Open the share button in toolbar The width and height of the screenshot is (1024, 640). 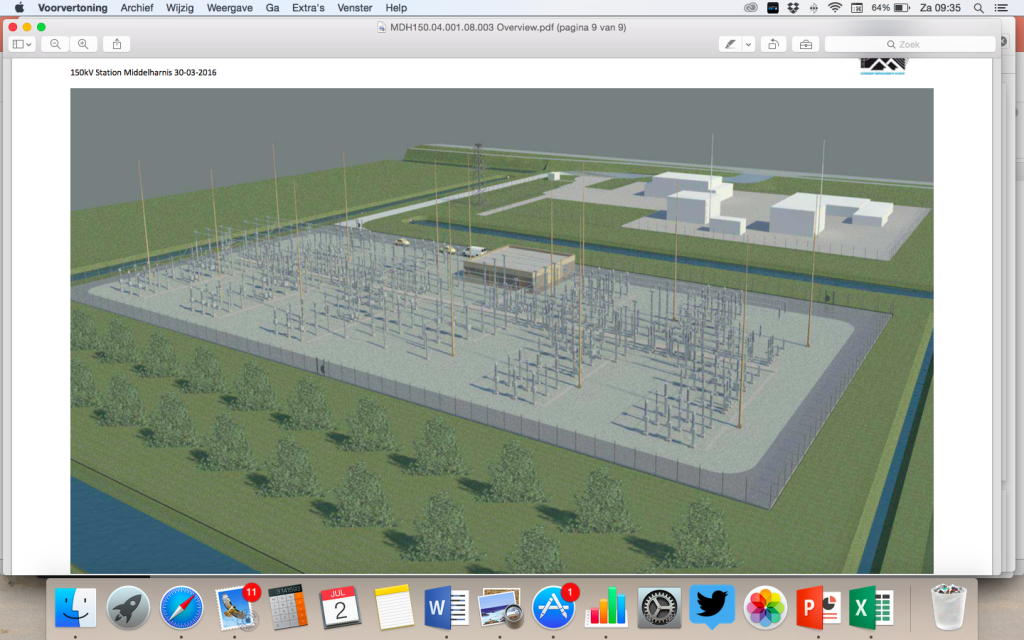pyautogui.click(x=117, y=44)
